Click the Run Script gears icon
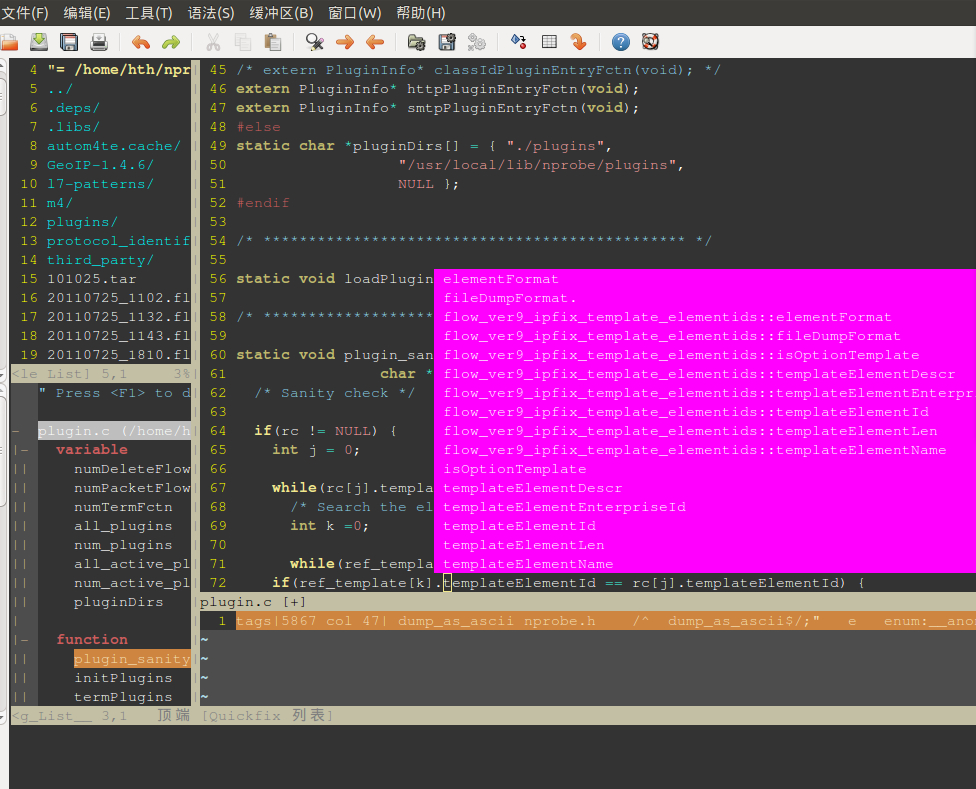976x789 pixels. coord(477,42)
